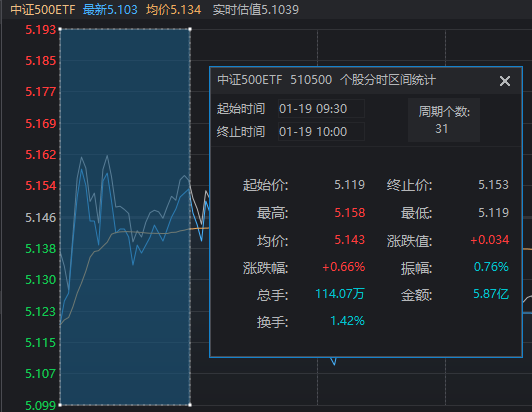Select the bottom-right selection handle
Screen dimensions: 532x412
190,405
